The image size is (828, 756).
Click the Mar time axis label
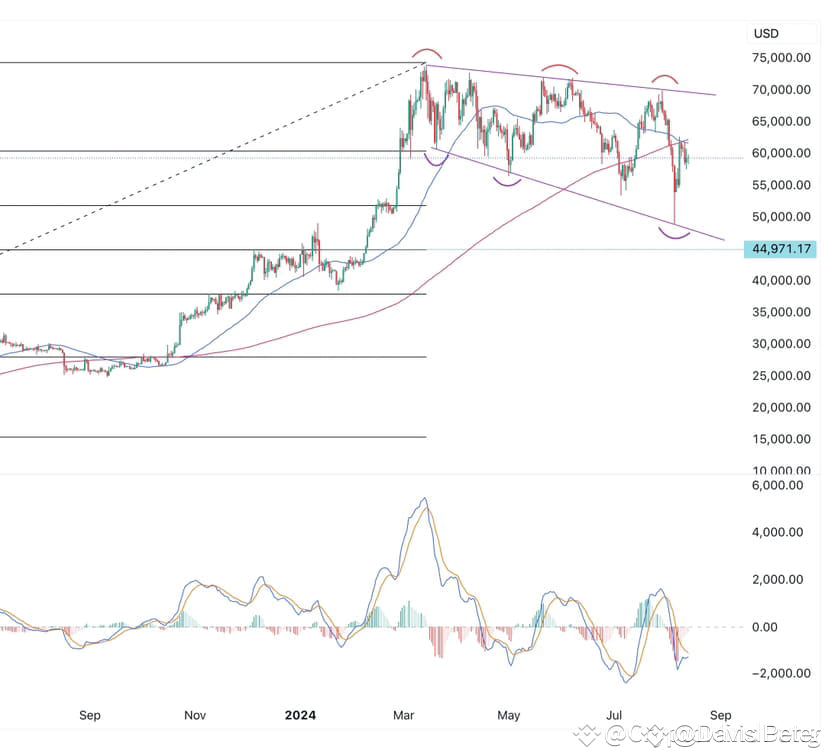(x=403, y=715)
